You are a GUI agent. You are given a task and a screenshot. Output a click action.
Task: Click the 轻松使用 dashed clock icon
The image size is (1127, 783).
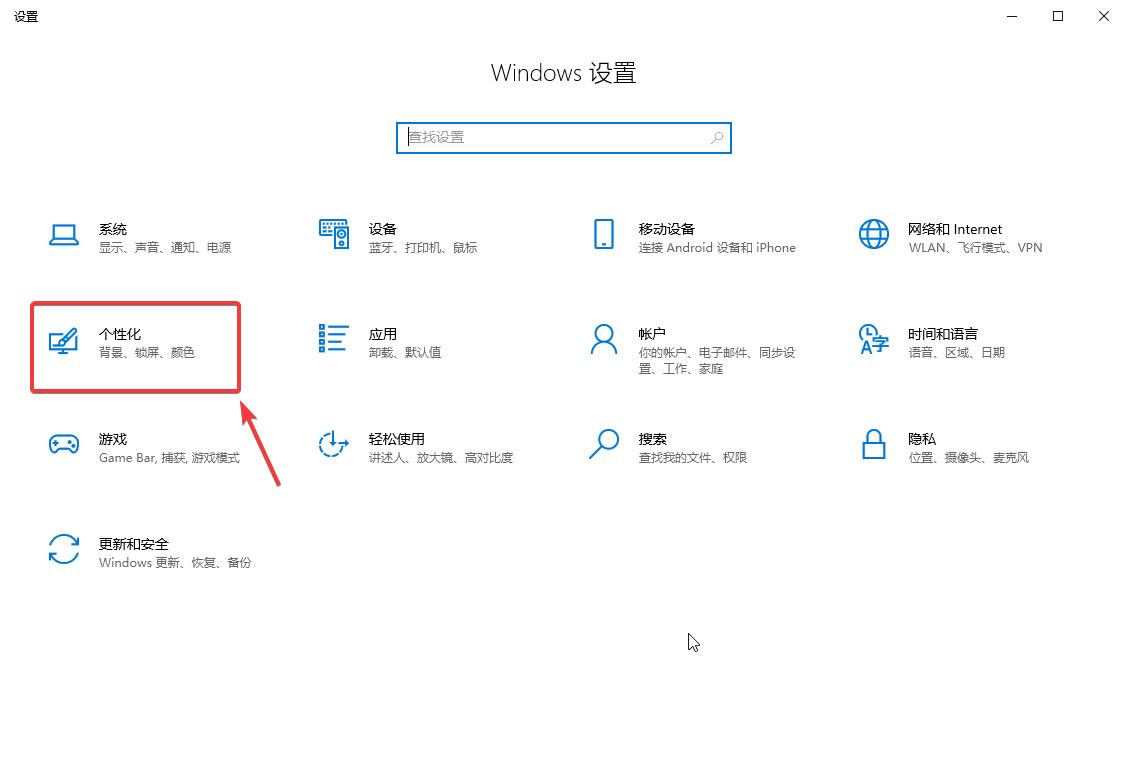click(x=334, y=444)
